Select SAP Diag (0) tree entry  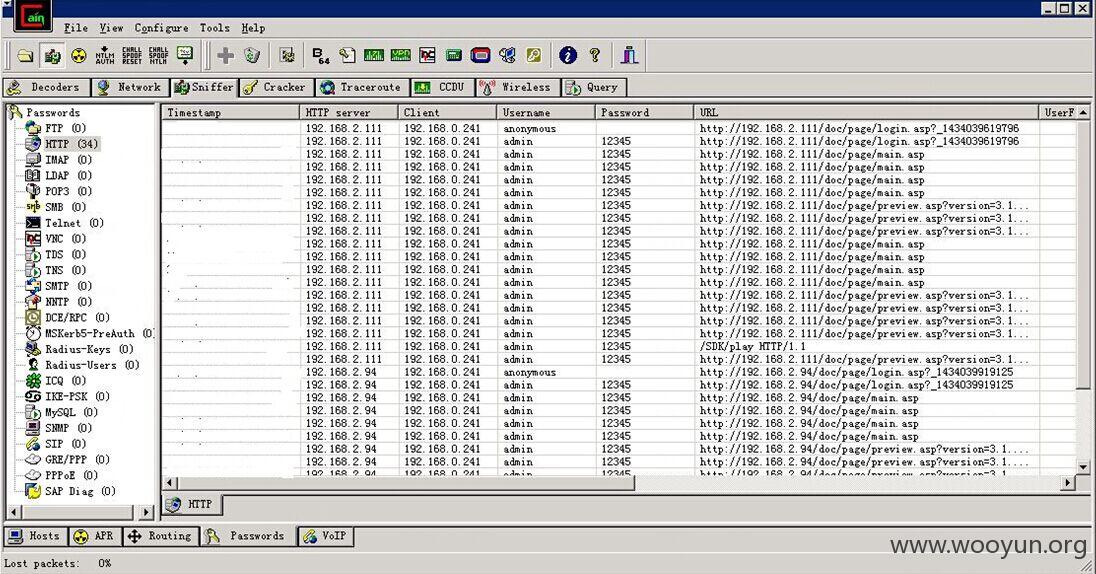(80, 492)
